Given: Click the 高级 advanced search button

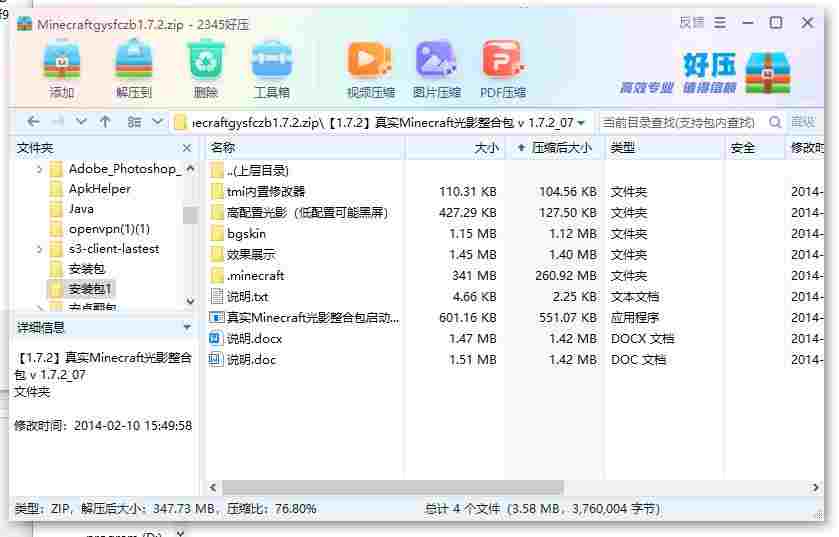Looking at the screenshot, I should coord(803,122).
